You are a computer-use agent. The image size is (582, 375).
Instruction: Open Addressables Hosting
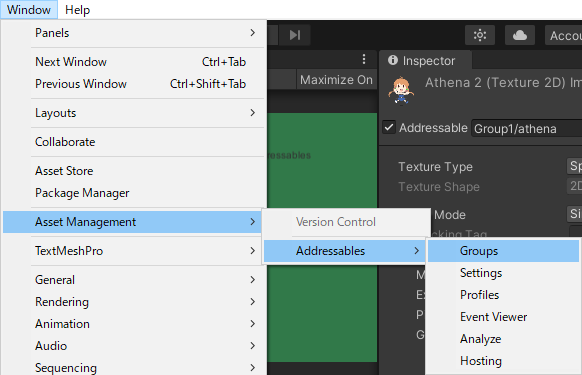click(503, 361)
